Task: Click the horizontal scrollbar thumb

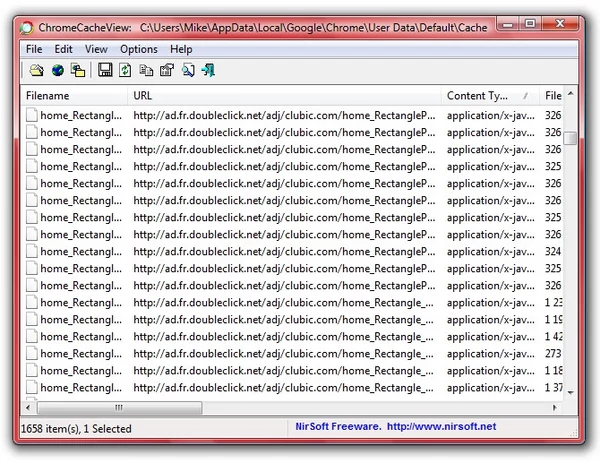Action: click(119, 408)
